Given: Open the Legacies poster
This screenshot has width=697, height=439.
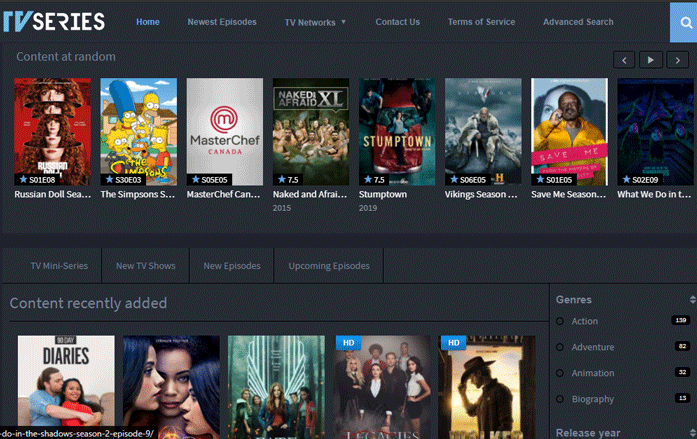Looking at the screenshot, I should [x=382, y=387].
